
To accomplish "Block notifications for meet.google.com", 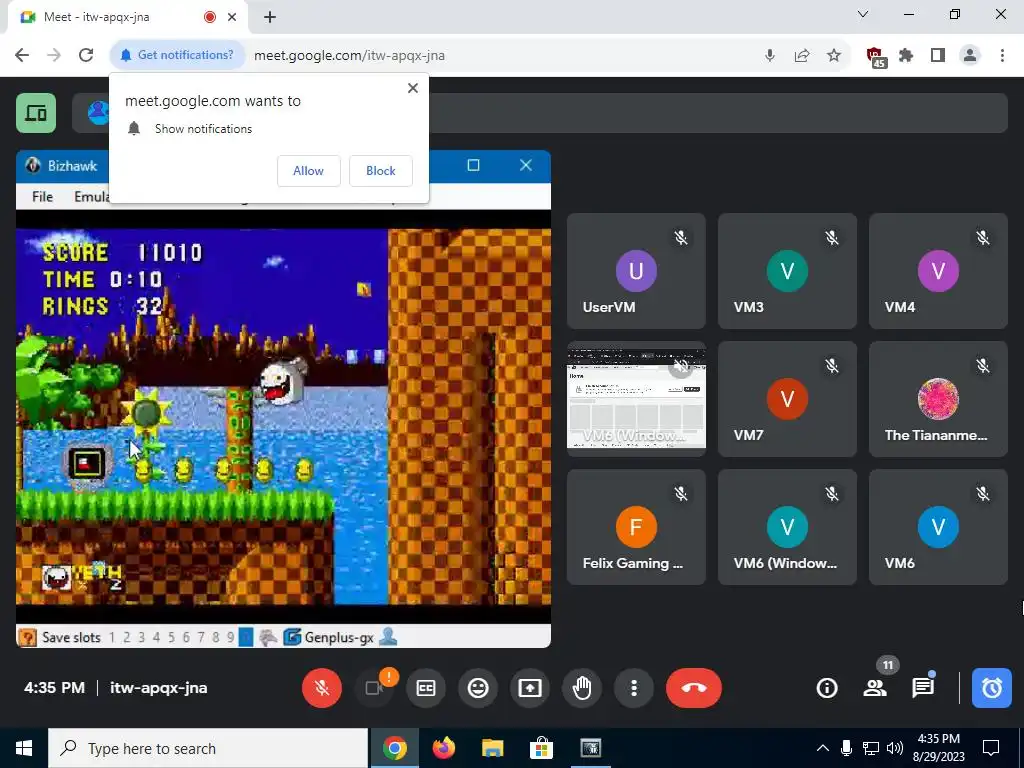I will 381,170.
